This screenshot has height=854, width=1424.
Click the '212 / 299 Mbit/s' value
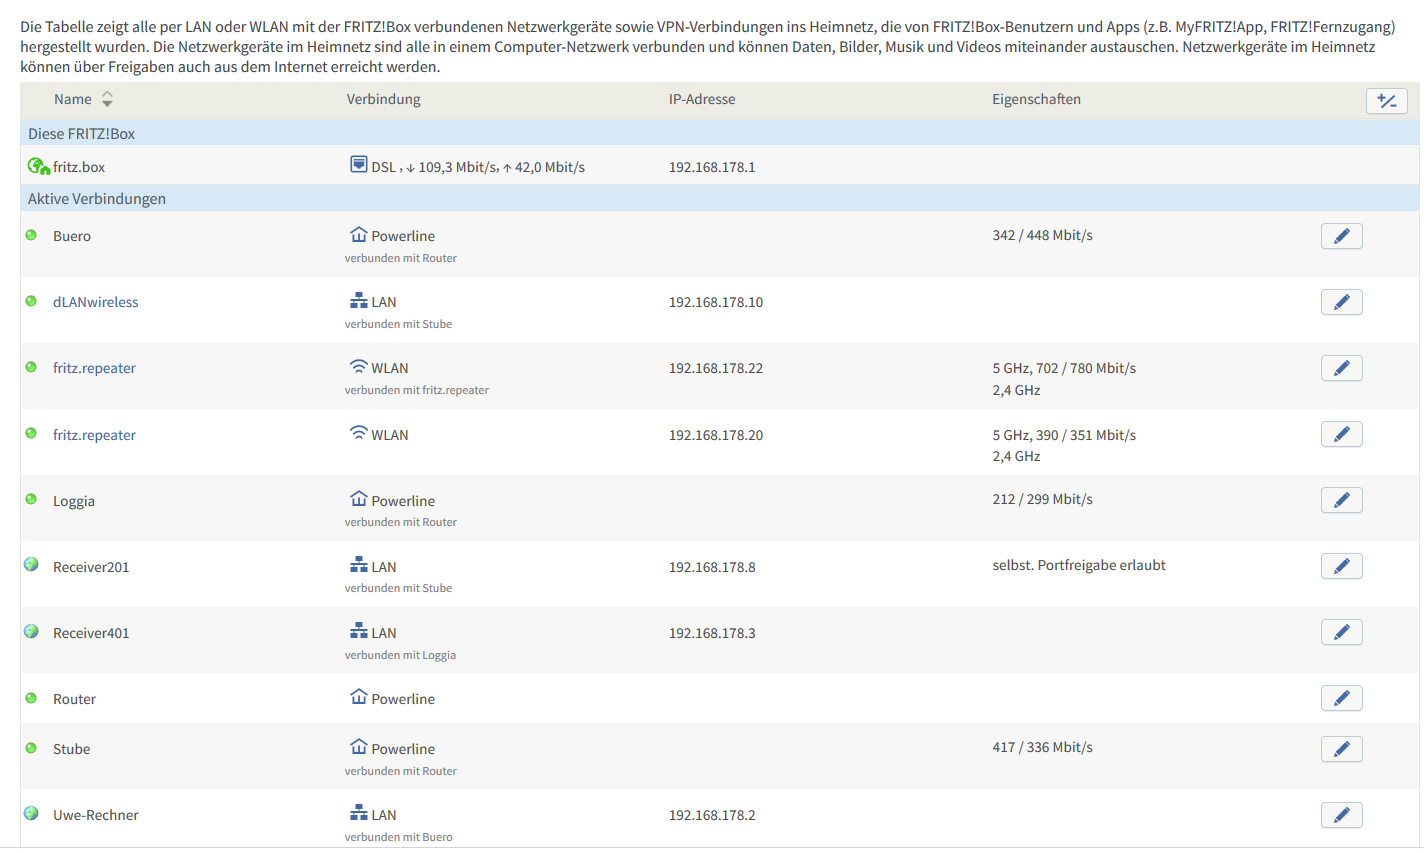1042,499
